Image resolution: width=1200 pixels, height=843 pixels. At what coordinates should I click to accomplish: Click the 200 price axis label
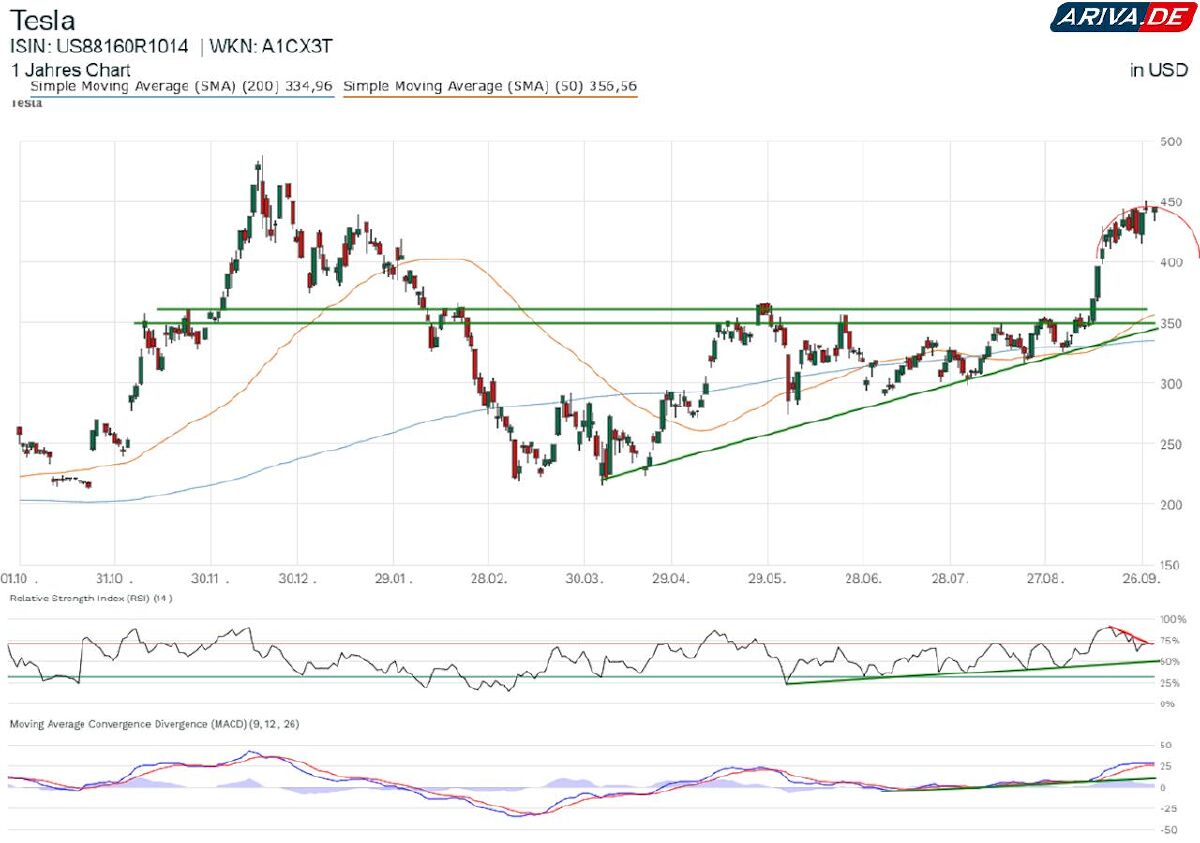coord(1169,505)
